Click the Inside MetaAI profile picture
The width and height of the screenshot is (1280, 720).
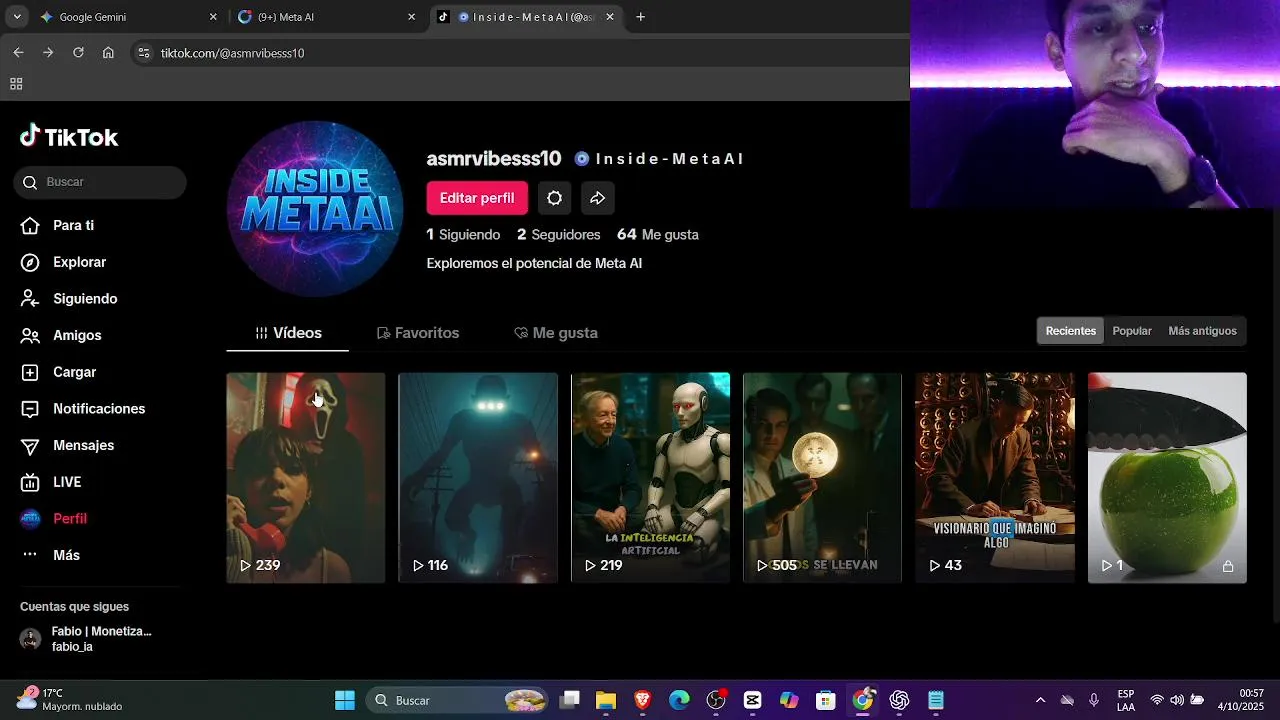pos(315,209)
